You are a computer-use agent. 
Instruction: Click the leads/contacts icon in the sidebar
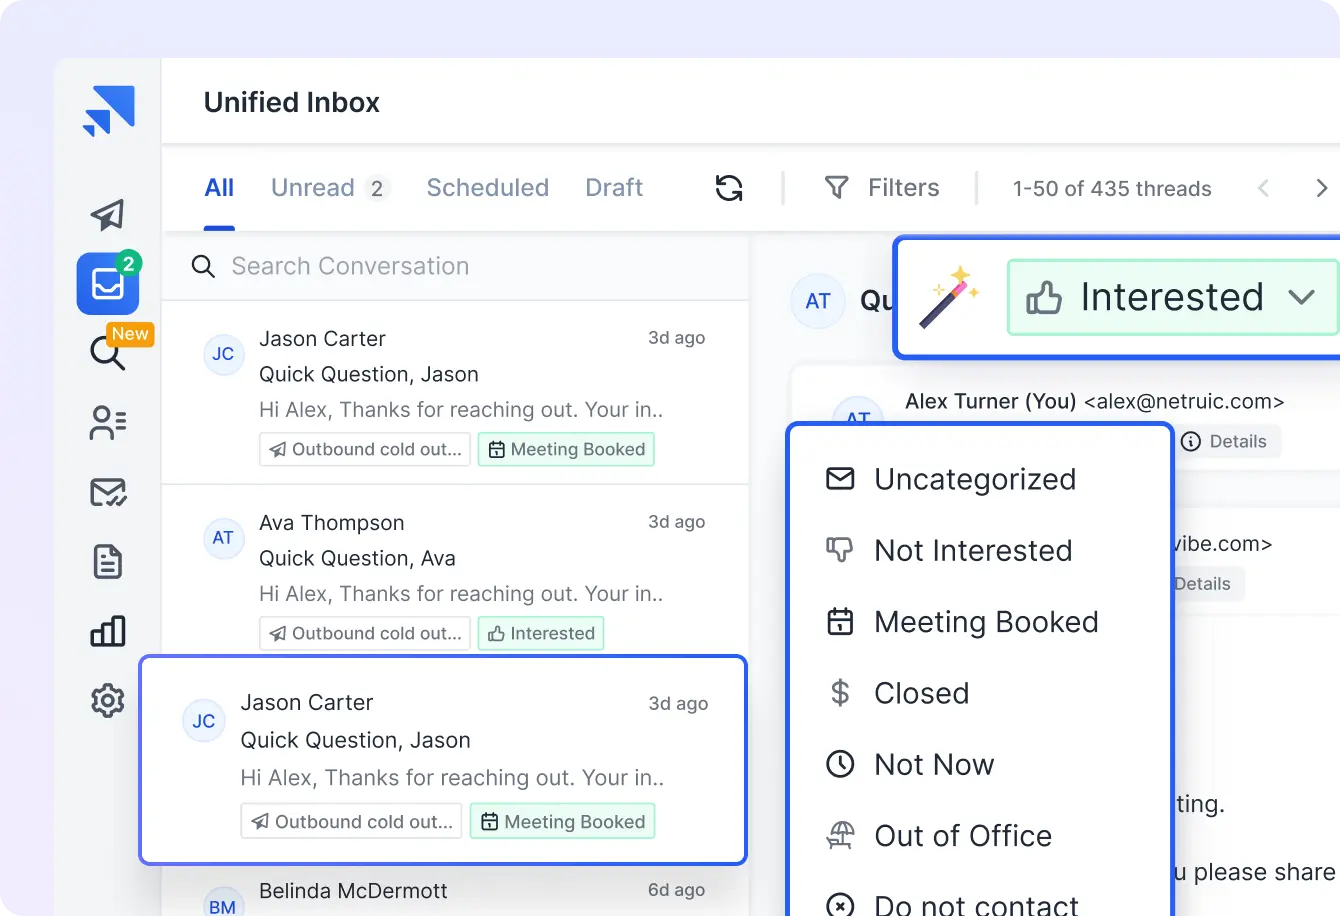(108, 423)
